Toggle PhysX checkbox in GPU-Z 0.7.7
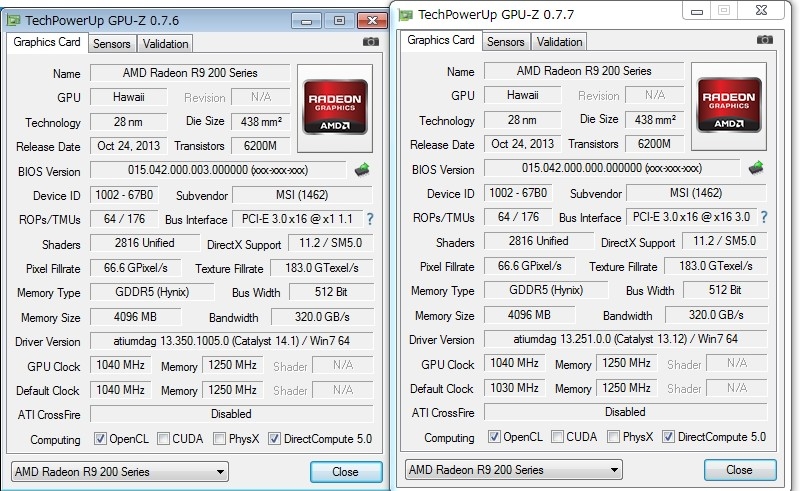The width and height of the screenshot is (800, 491). 613,436
